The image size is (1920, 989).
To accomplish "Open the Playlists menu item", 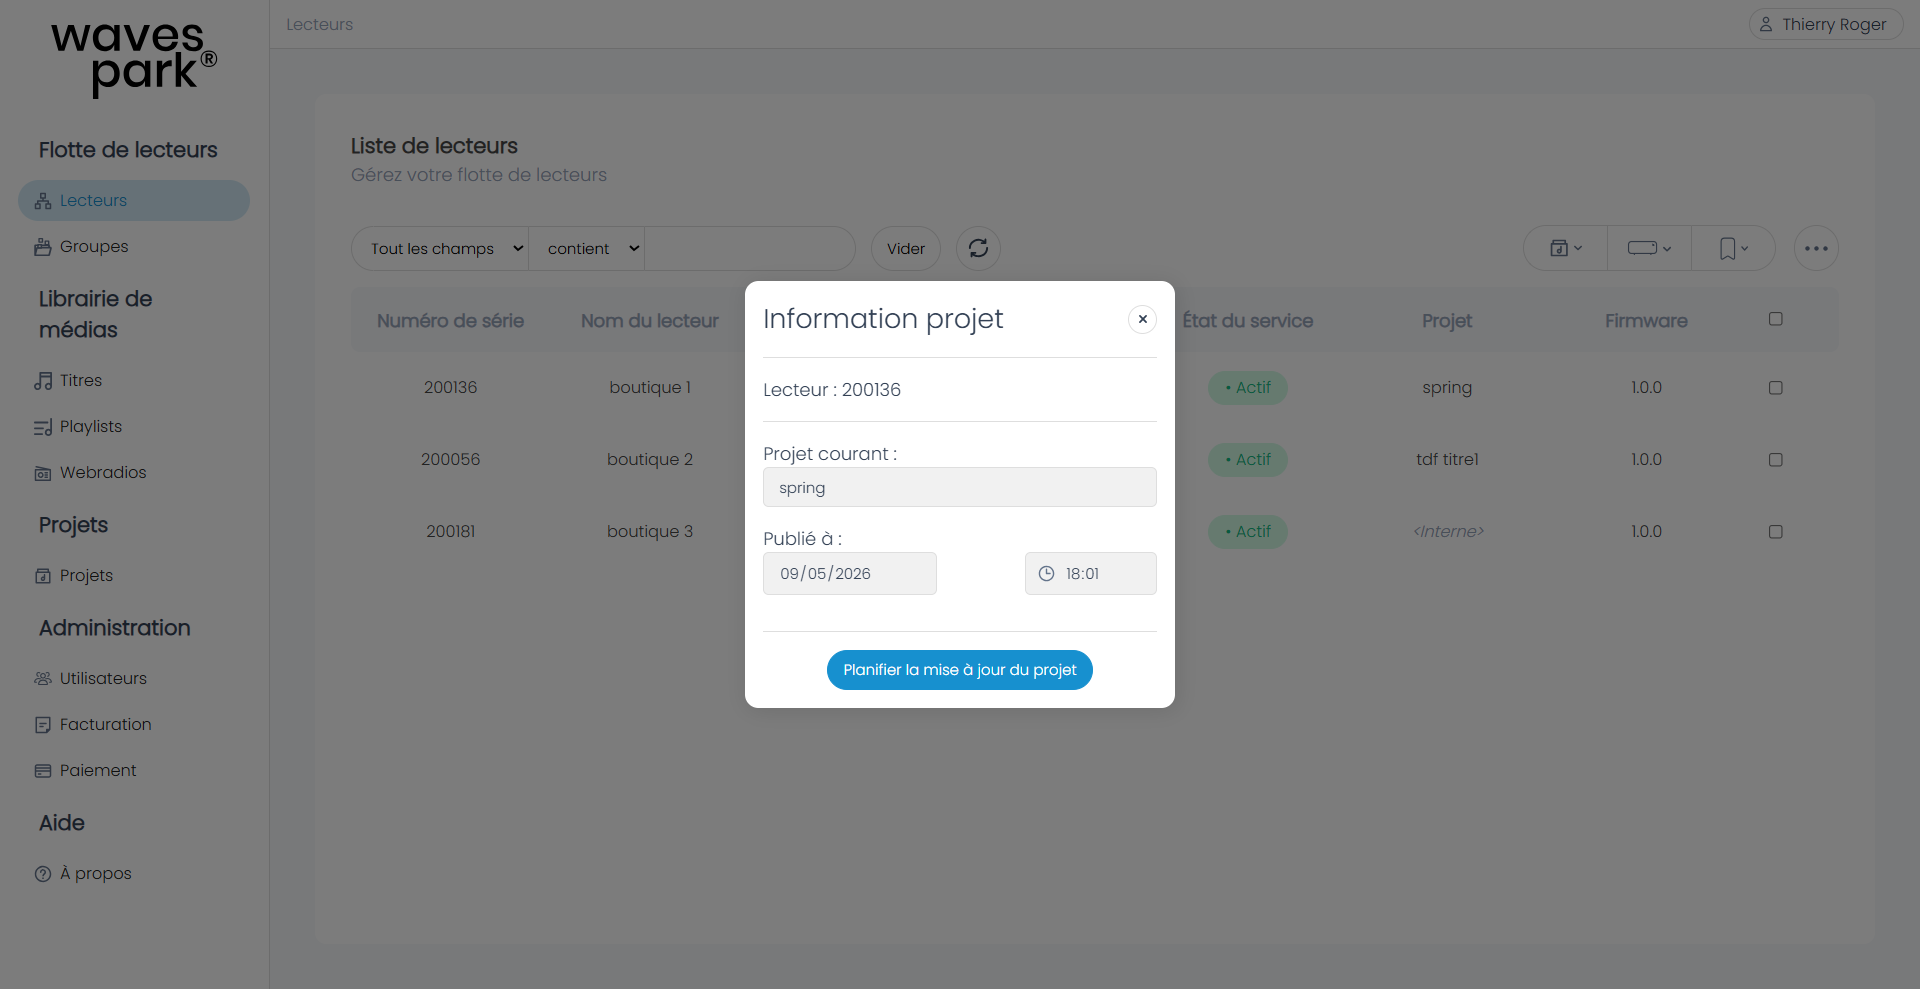I will click(90, 427).
